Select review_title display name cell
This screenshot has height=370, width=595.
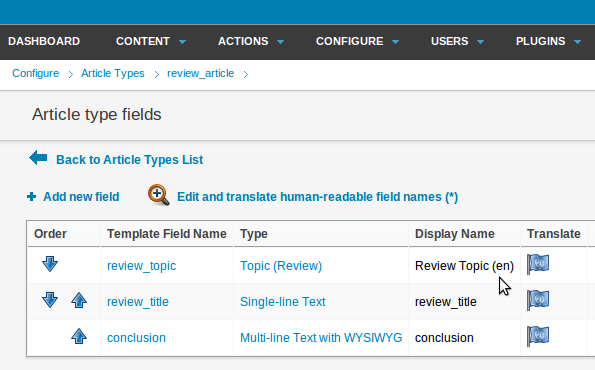click(x=445, y=302)
